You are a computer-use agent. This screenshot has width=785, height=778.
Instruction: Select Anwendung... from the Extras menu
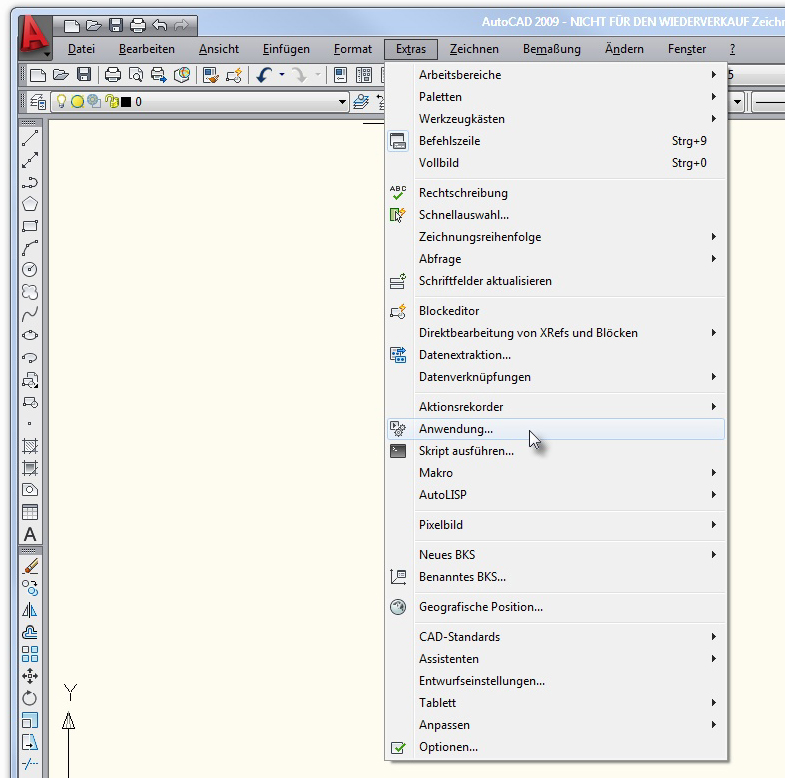tap(456, 429)
